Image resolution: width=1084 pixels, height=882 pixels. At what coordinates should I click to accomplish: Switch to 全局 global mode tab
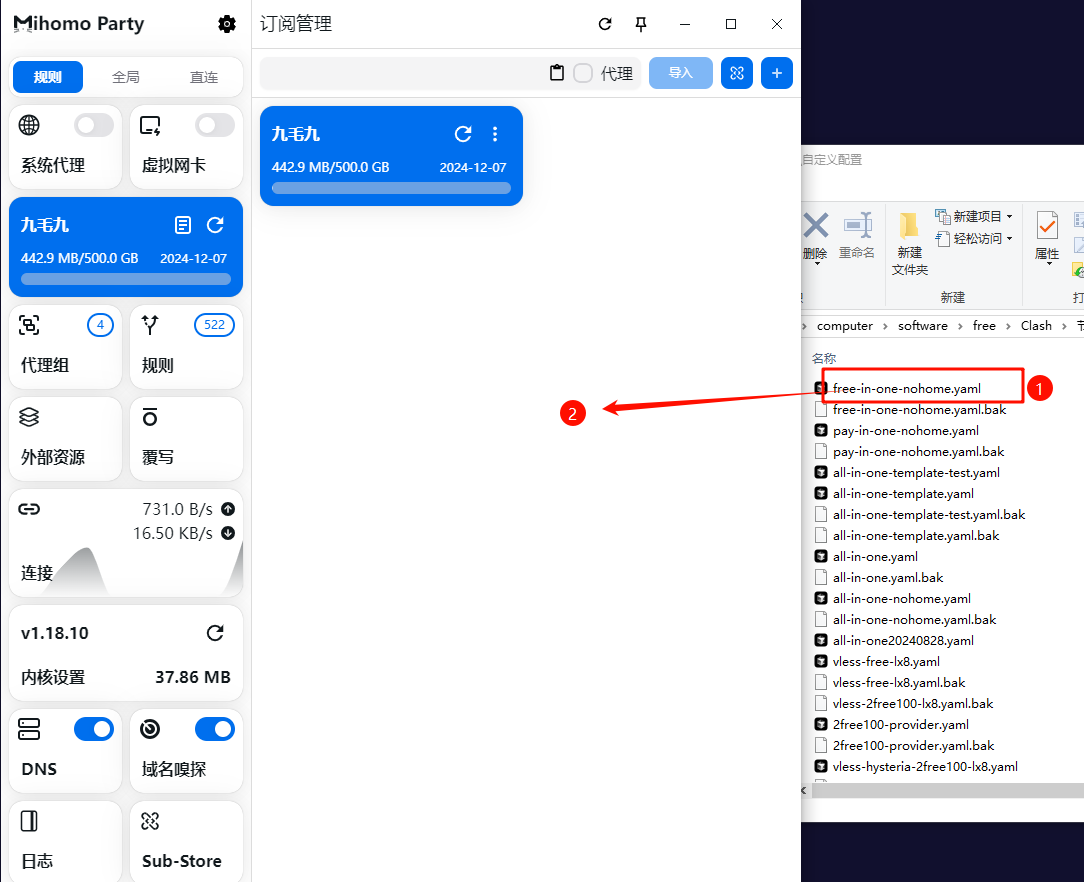coord(126,77)
